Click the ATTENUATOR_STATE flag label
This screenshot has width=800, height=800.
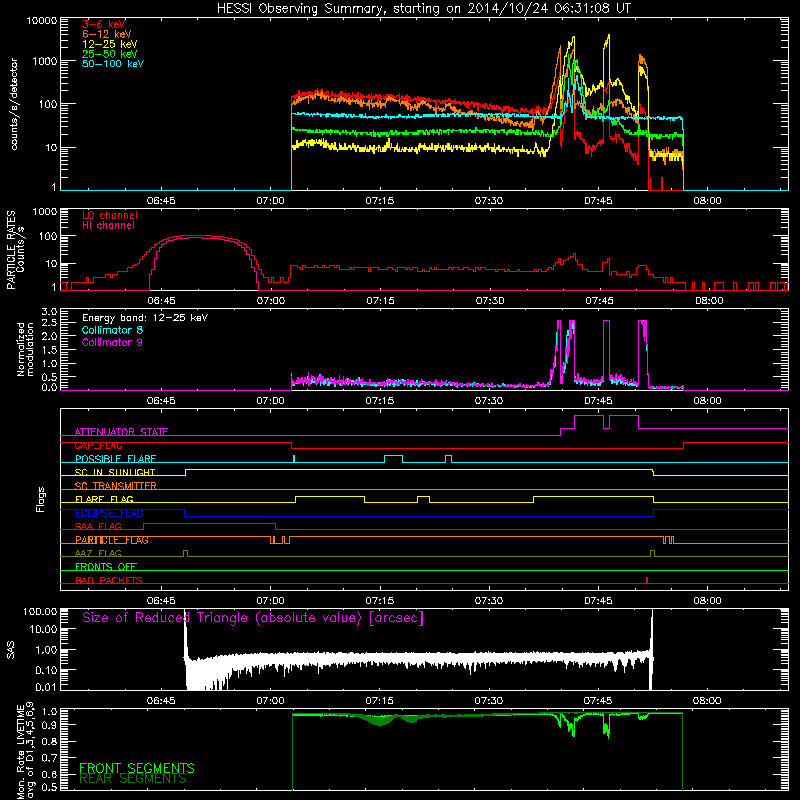pos(121,432)
